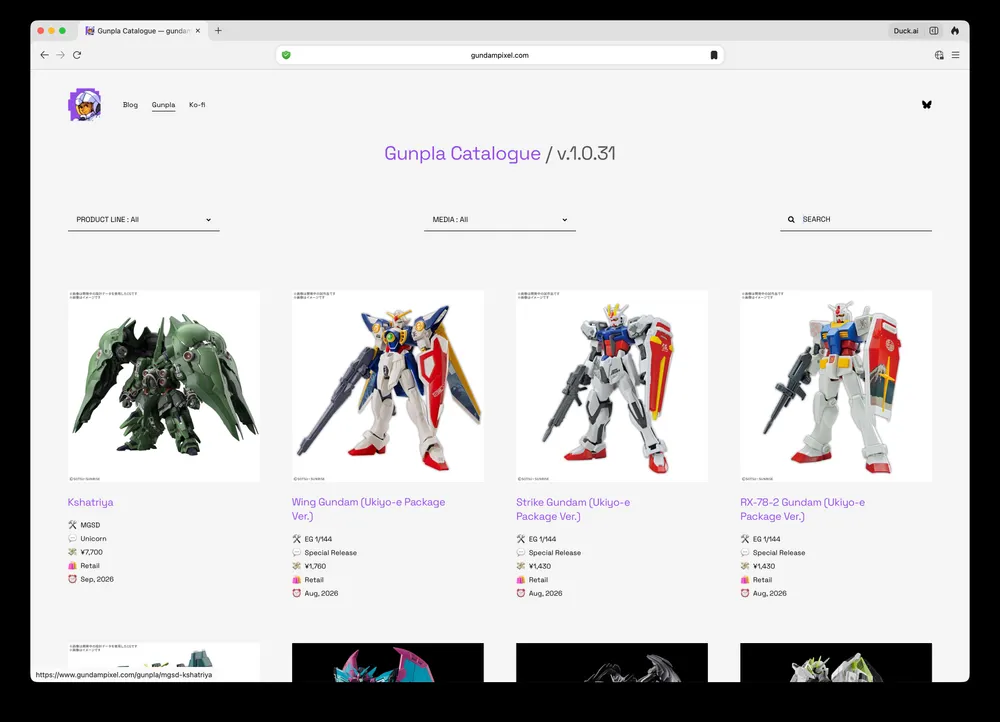Open the Bluesky butterfly icon link

(926, 105)
